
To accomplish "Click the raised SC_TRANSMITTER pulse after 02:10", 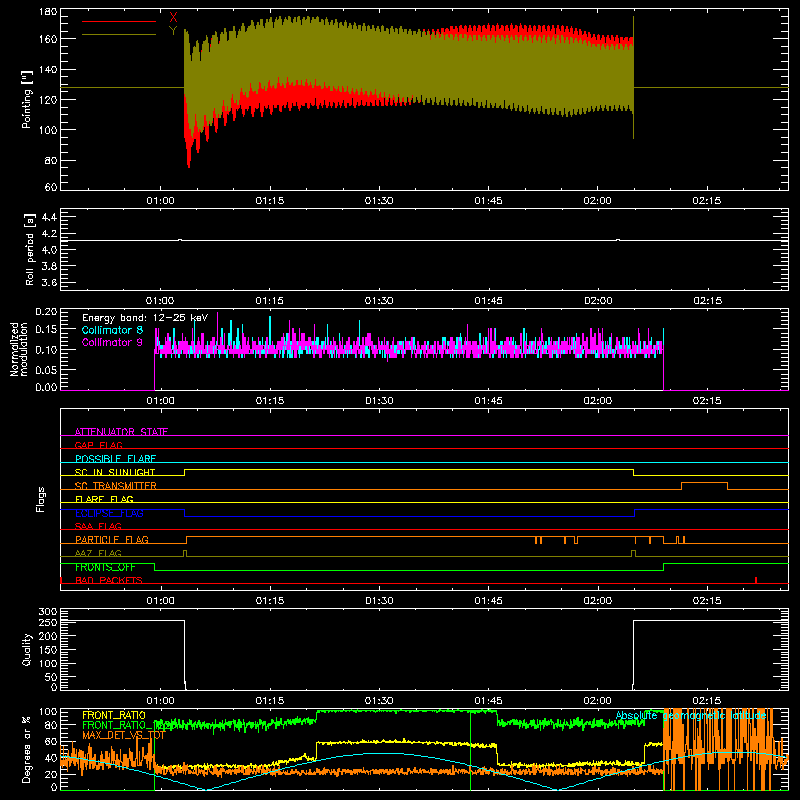I will point(705,485).
